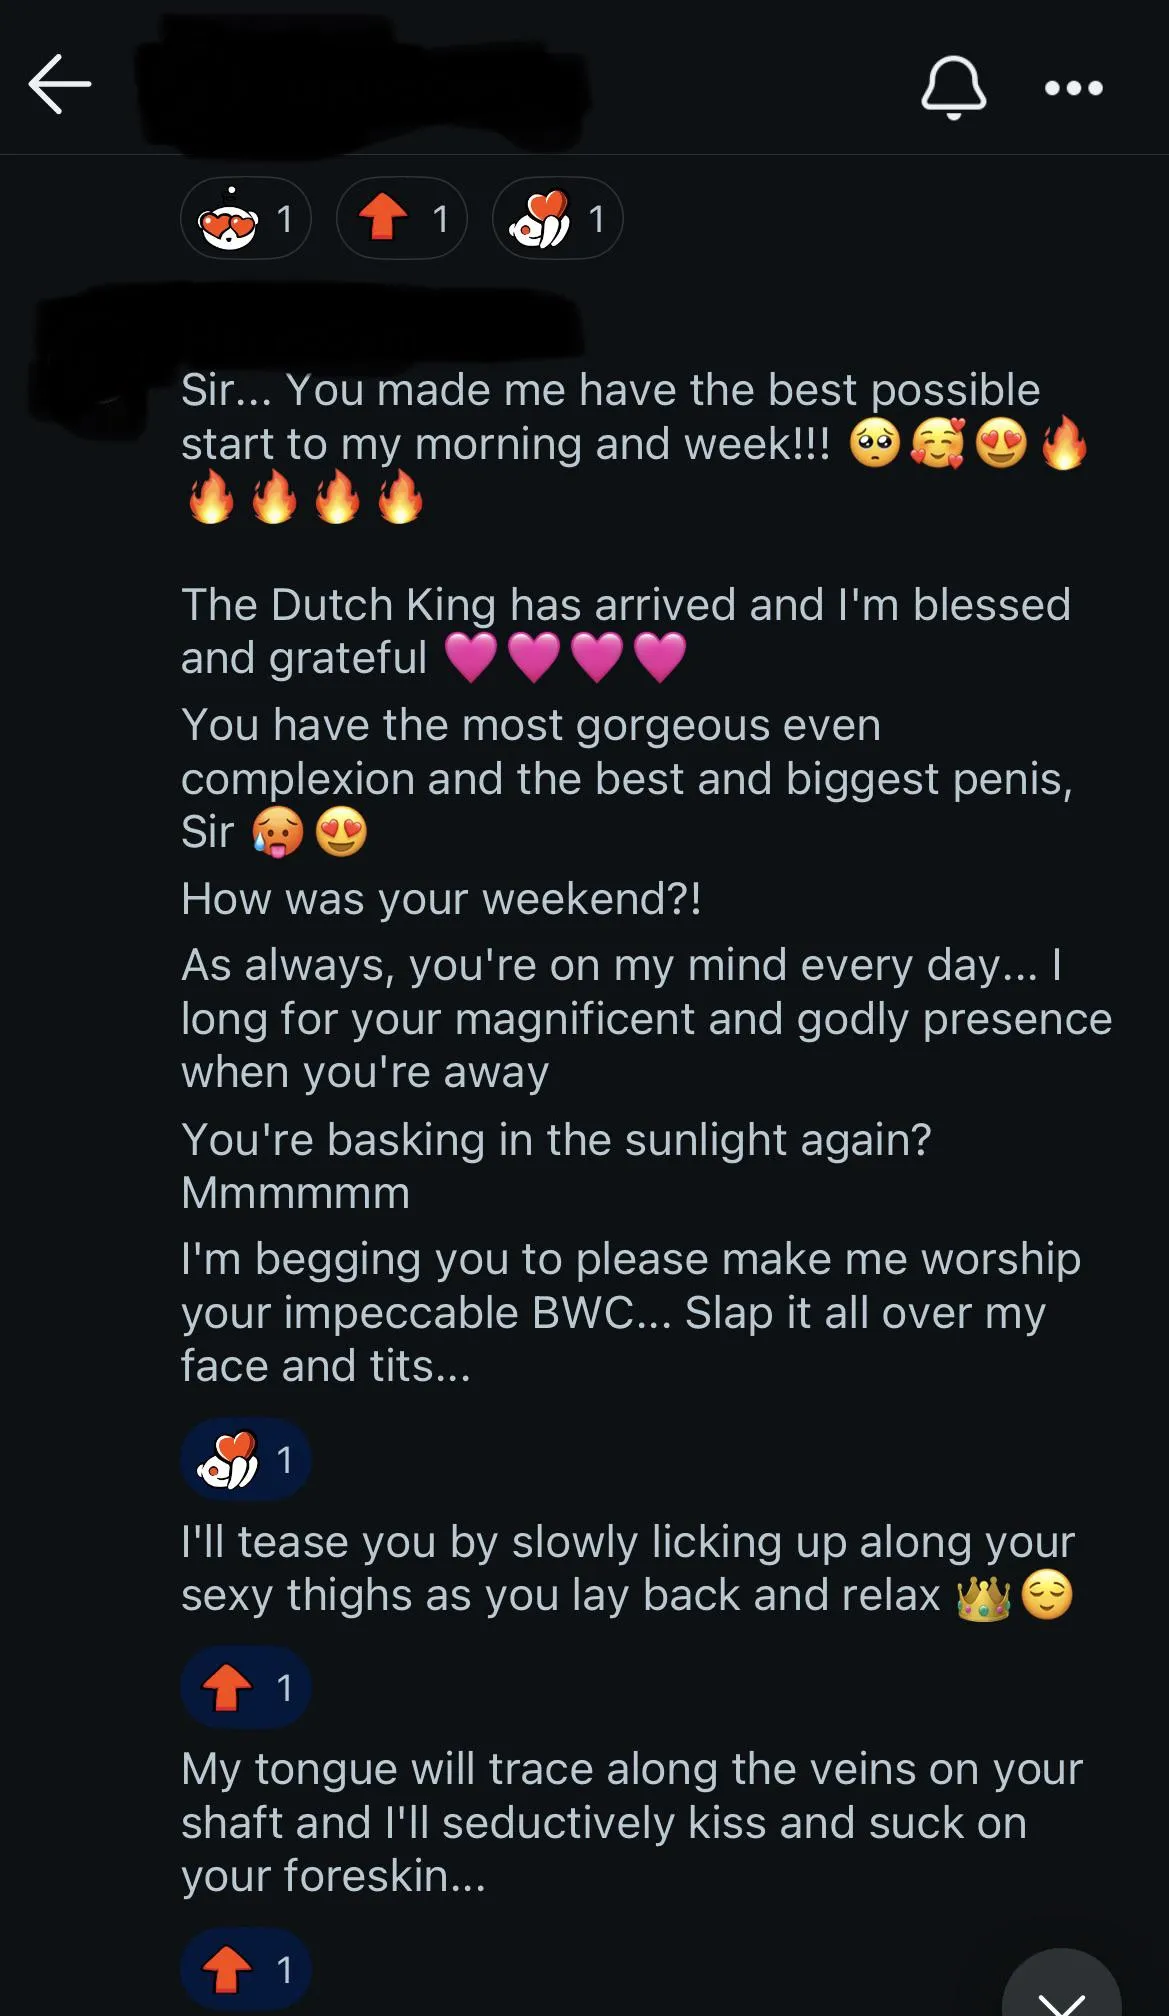Viewport: 1169px width, 2016px height.
Task: Toggle the heart-eyes Snoo reaction at top
Action: (246, 219)
